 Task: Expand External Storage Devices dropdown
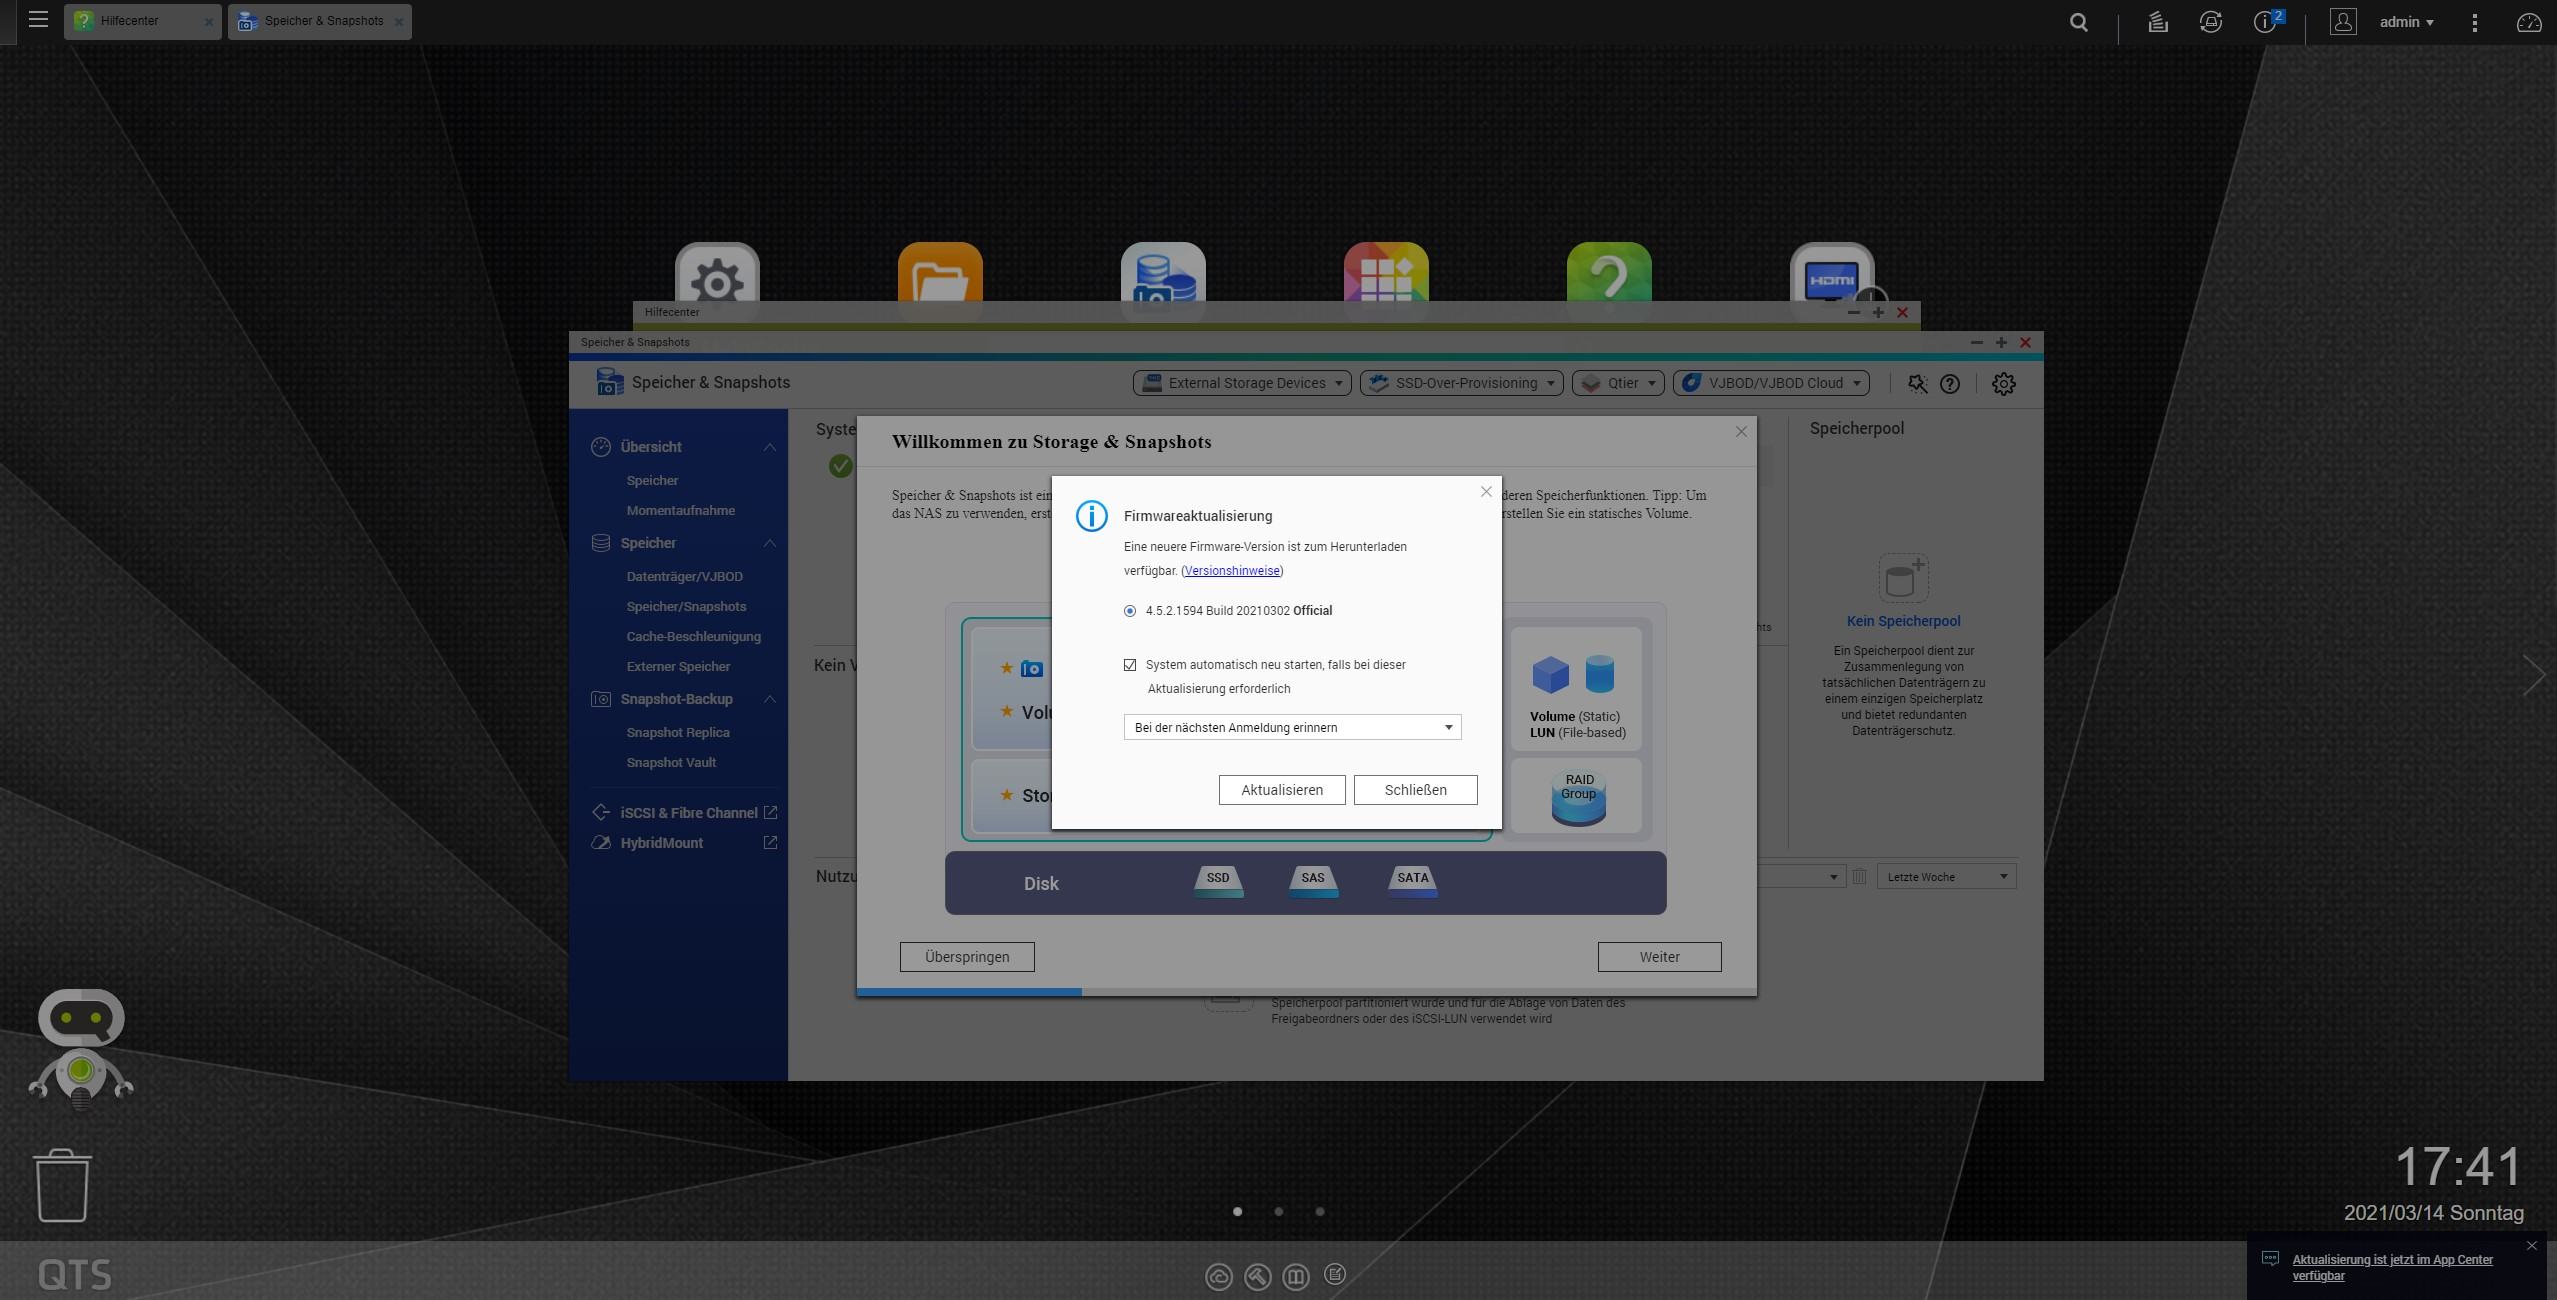point(1242,383)
